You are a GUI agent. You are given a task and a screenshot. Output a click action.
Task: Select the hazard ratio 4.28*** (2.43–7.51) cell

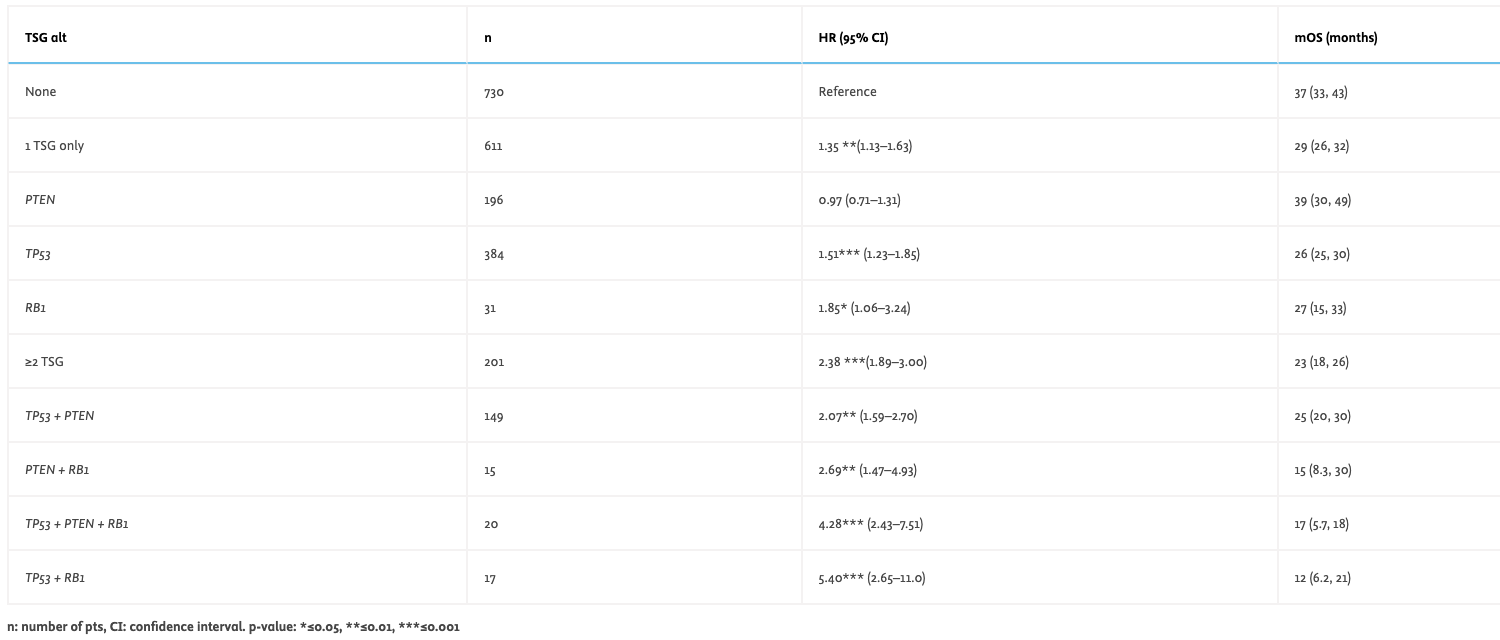pyautogui.click(x=870, y=524)
